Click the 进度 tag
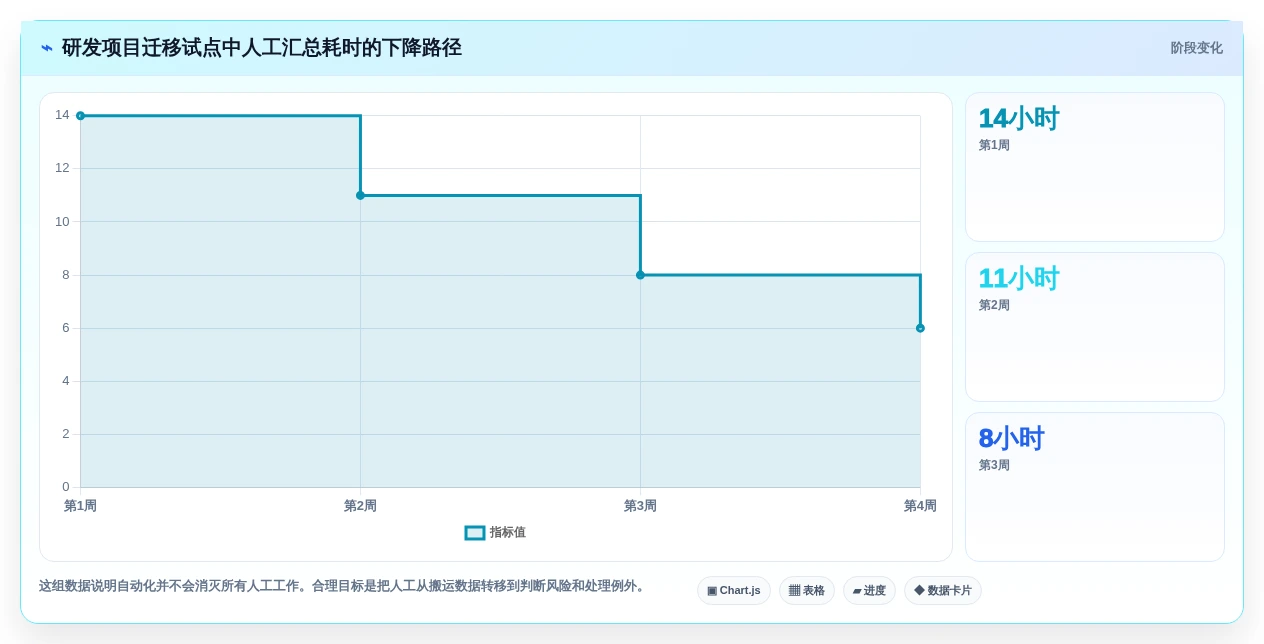Viewport: 1264px width, 644px height. coord(869,590)
